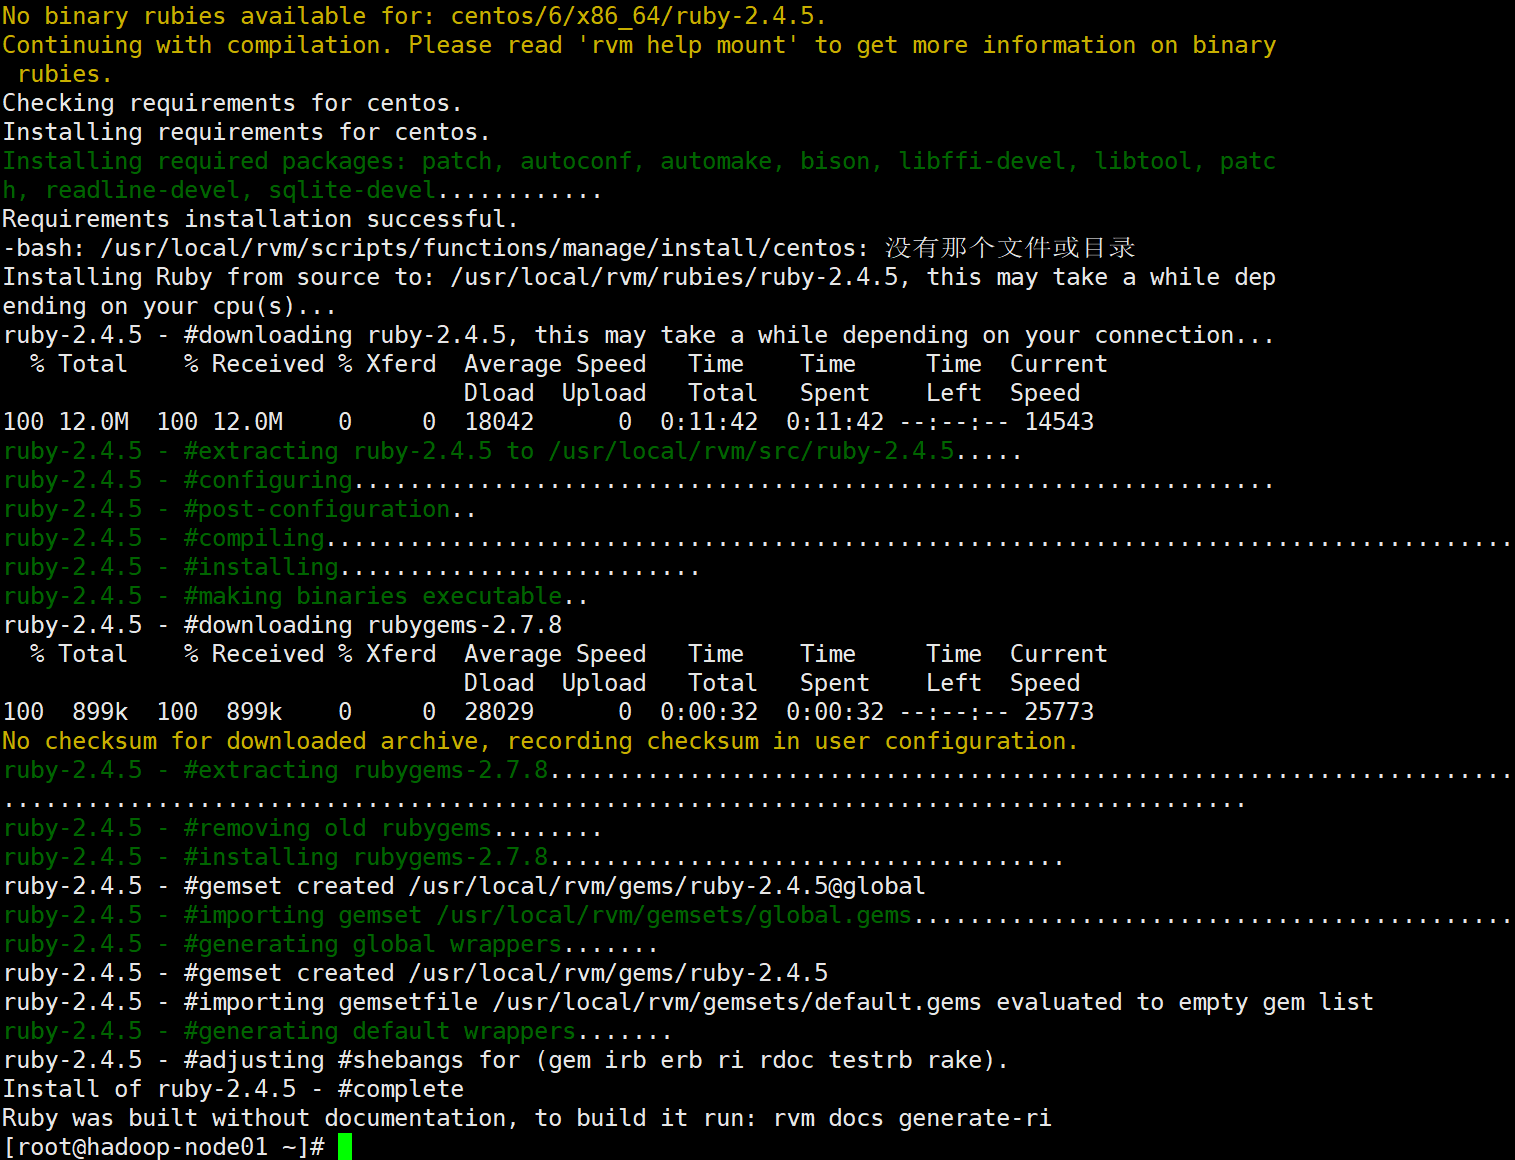The width and height of the screenshot is (1515, 1160).
Task: Click '#importing gemset' global.gems line
Action: click(x=757, y=914)
